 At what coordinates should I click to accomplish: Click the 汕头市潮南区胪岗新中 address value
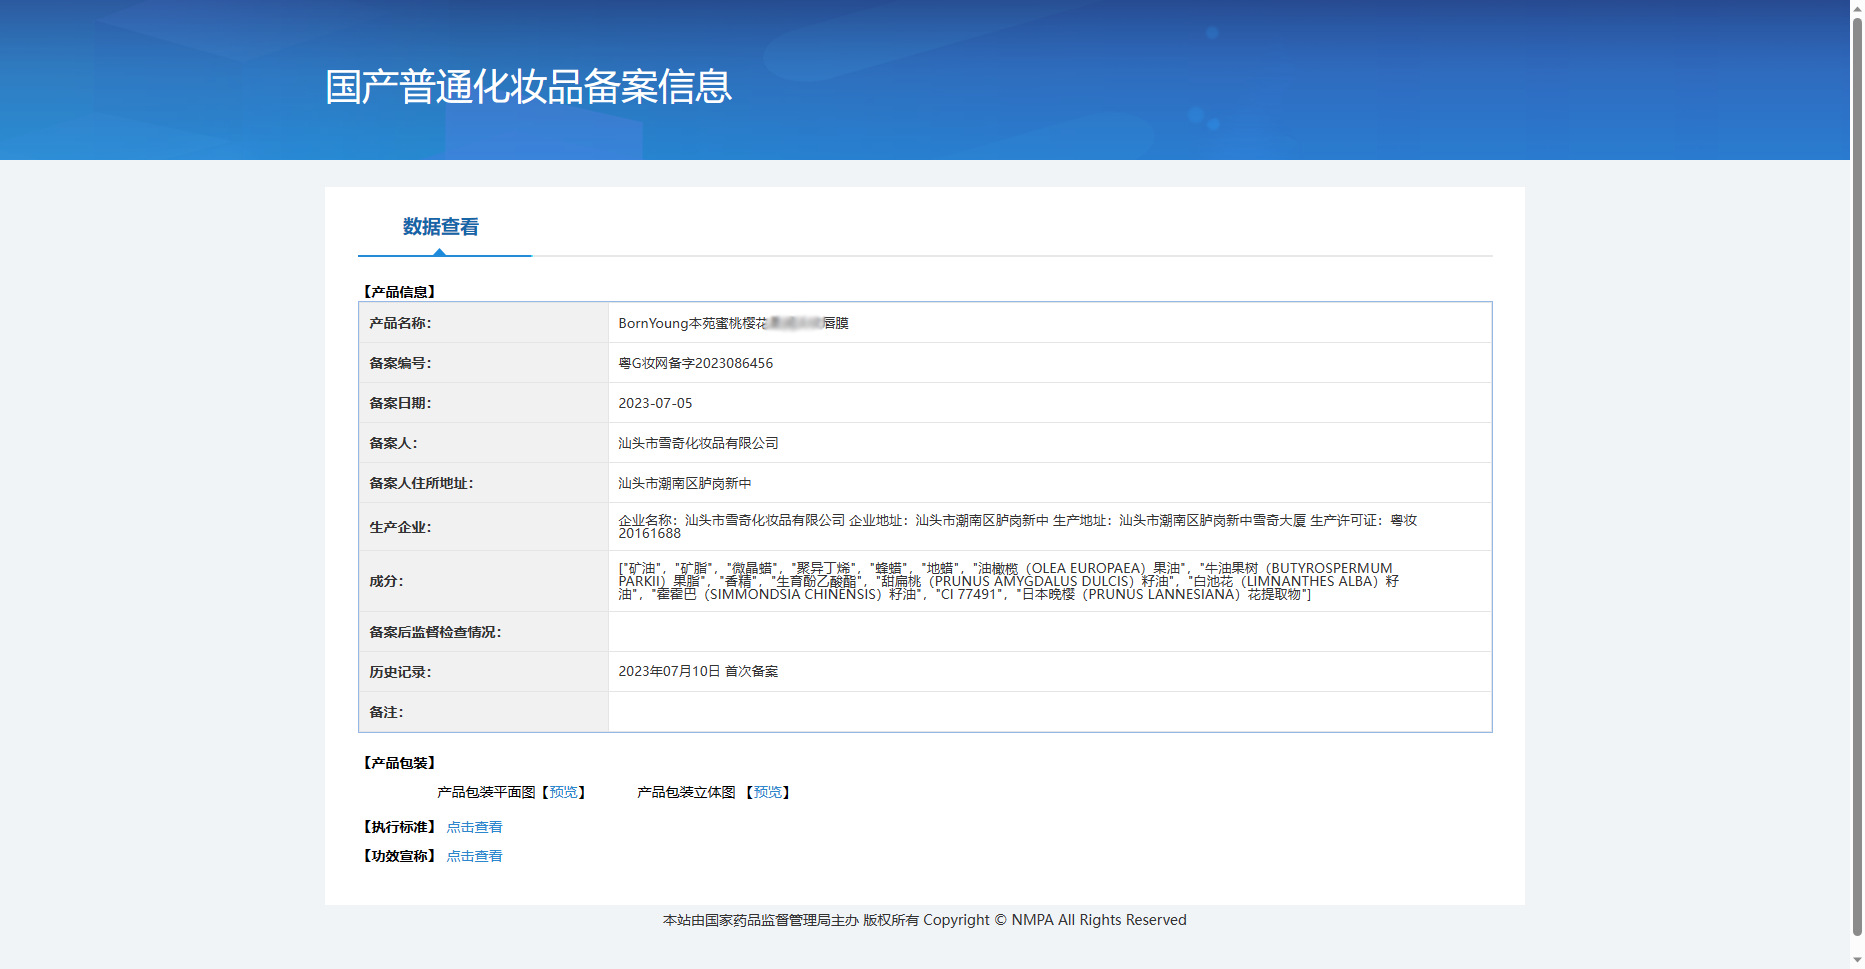[684, 483]
